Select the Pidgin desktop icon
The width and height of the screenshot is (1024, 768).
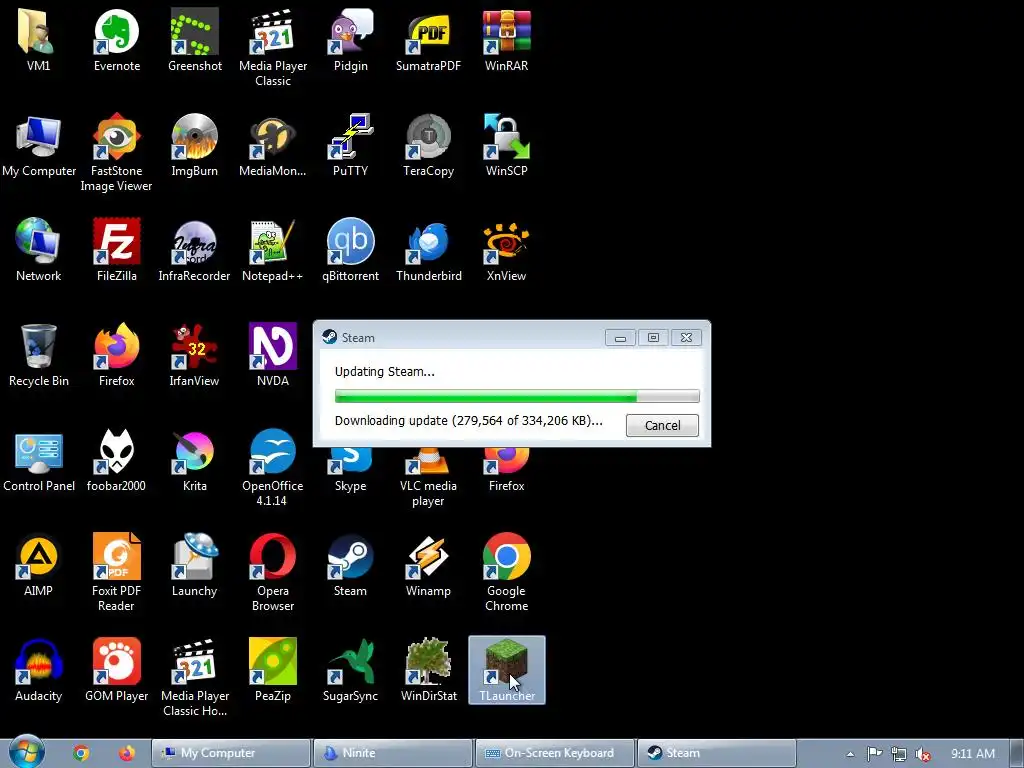tap(351, 40)
